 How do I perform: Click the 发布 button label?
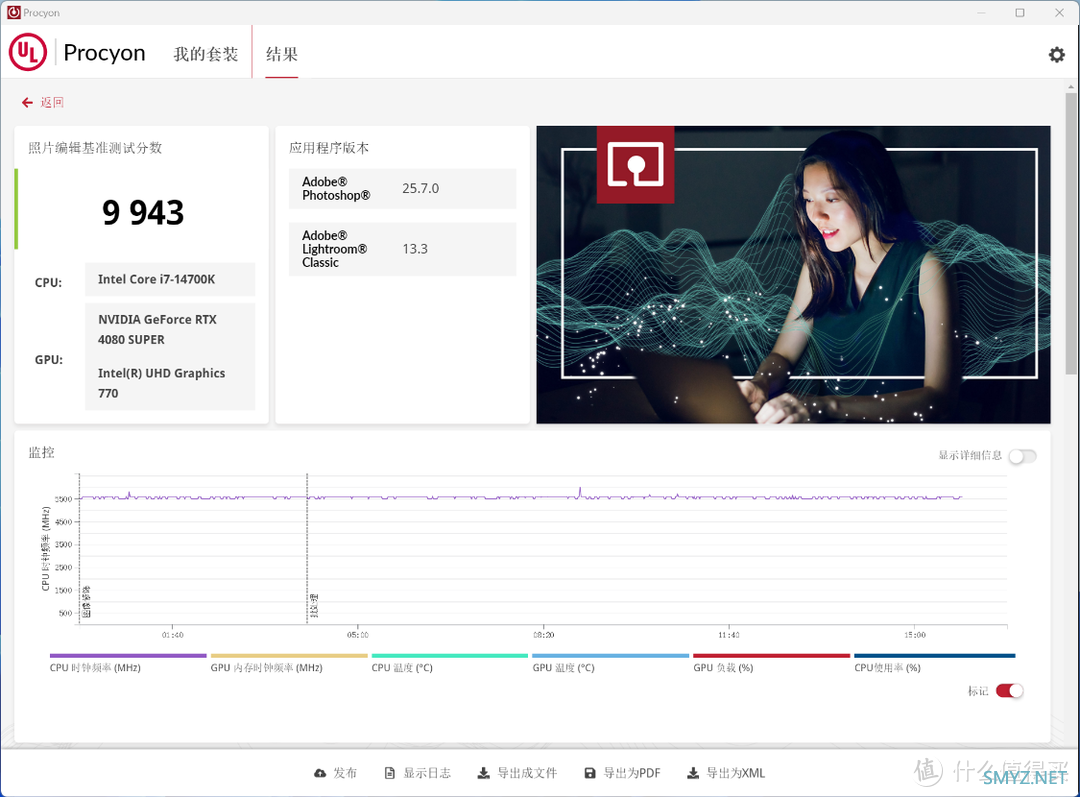[x=345, y=774]
